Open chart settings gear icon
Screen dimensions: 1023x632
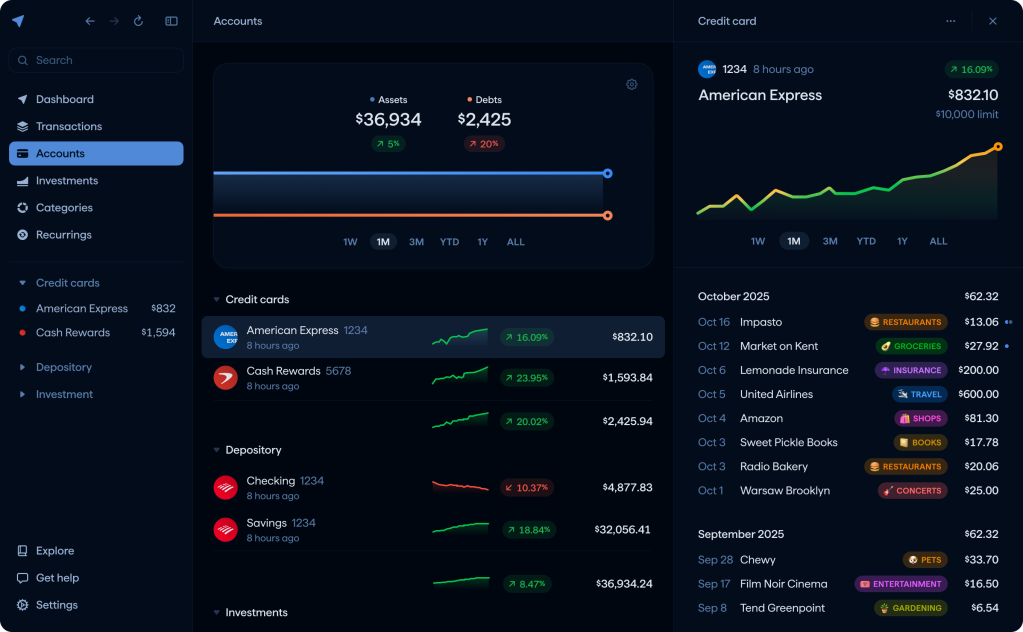632,85
